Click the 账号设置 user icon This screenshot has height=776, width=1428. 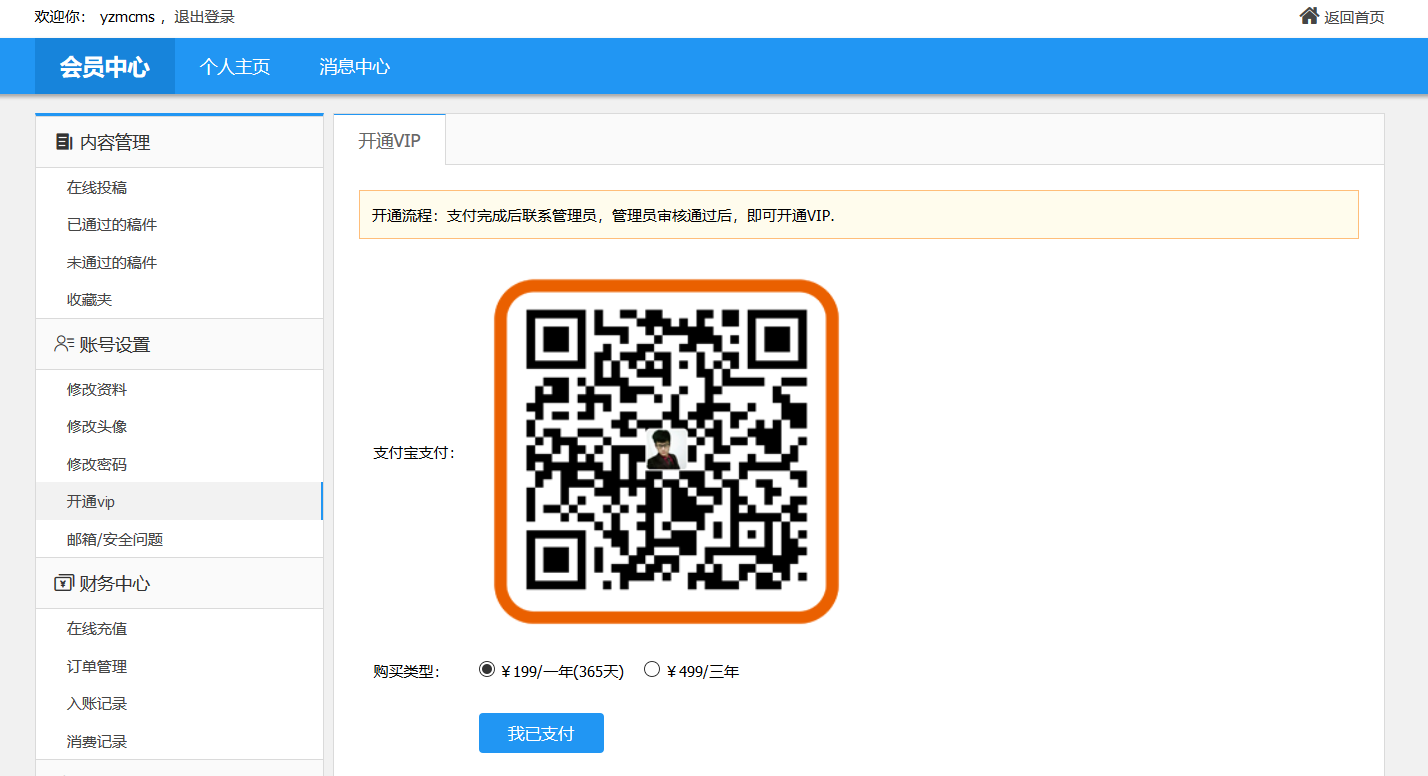coord(64,344)
